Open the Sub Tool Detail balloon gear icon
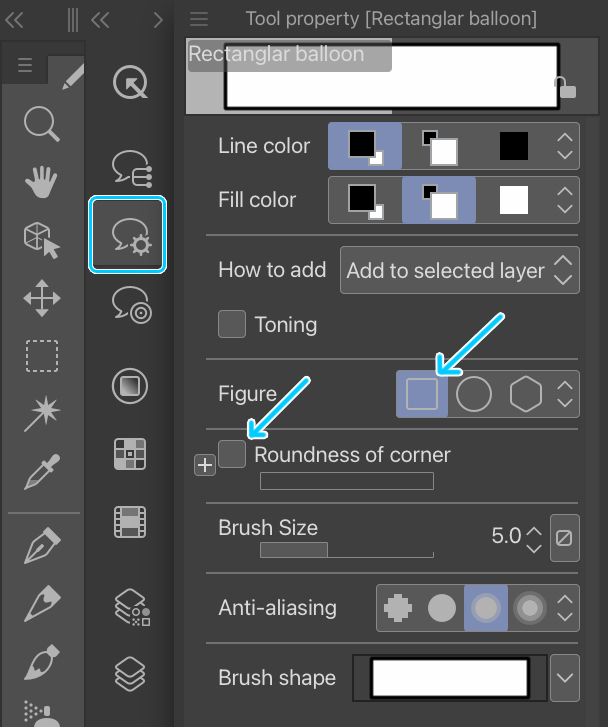The width and height of the screenshot is (608, 727). point(129,235)
